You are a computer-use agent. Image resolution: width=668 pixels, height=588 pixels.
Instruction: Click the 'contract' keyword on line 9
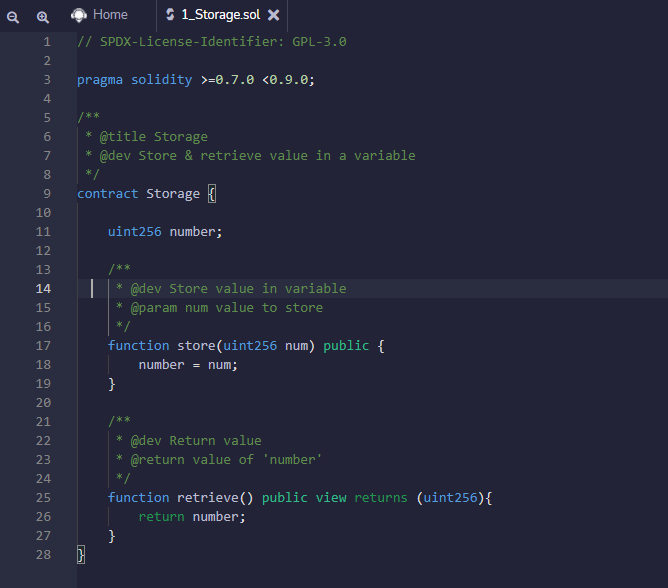tap(107, 194)
